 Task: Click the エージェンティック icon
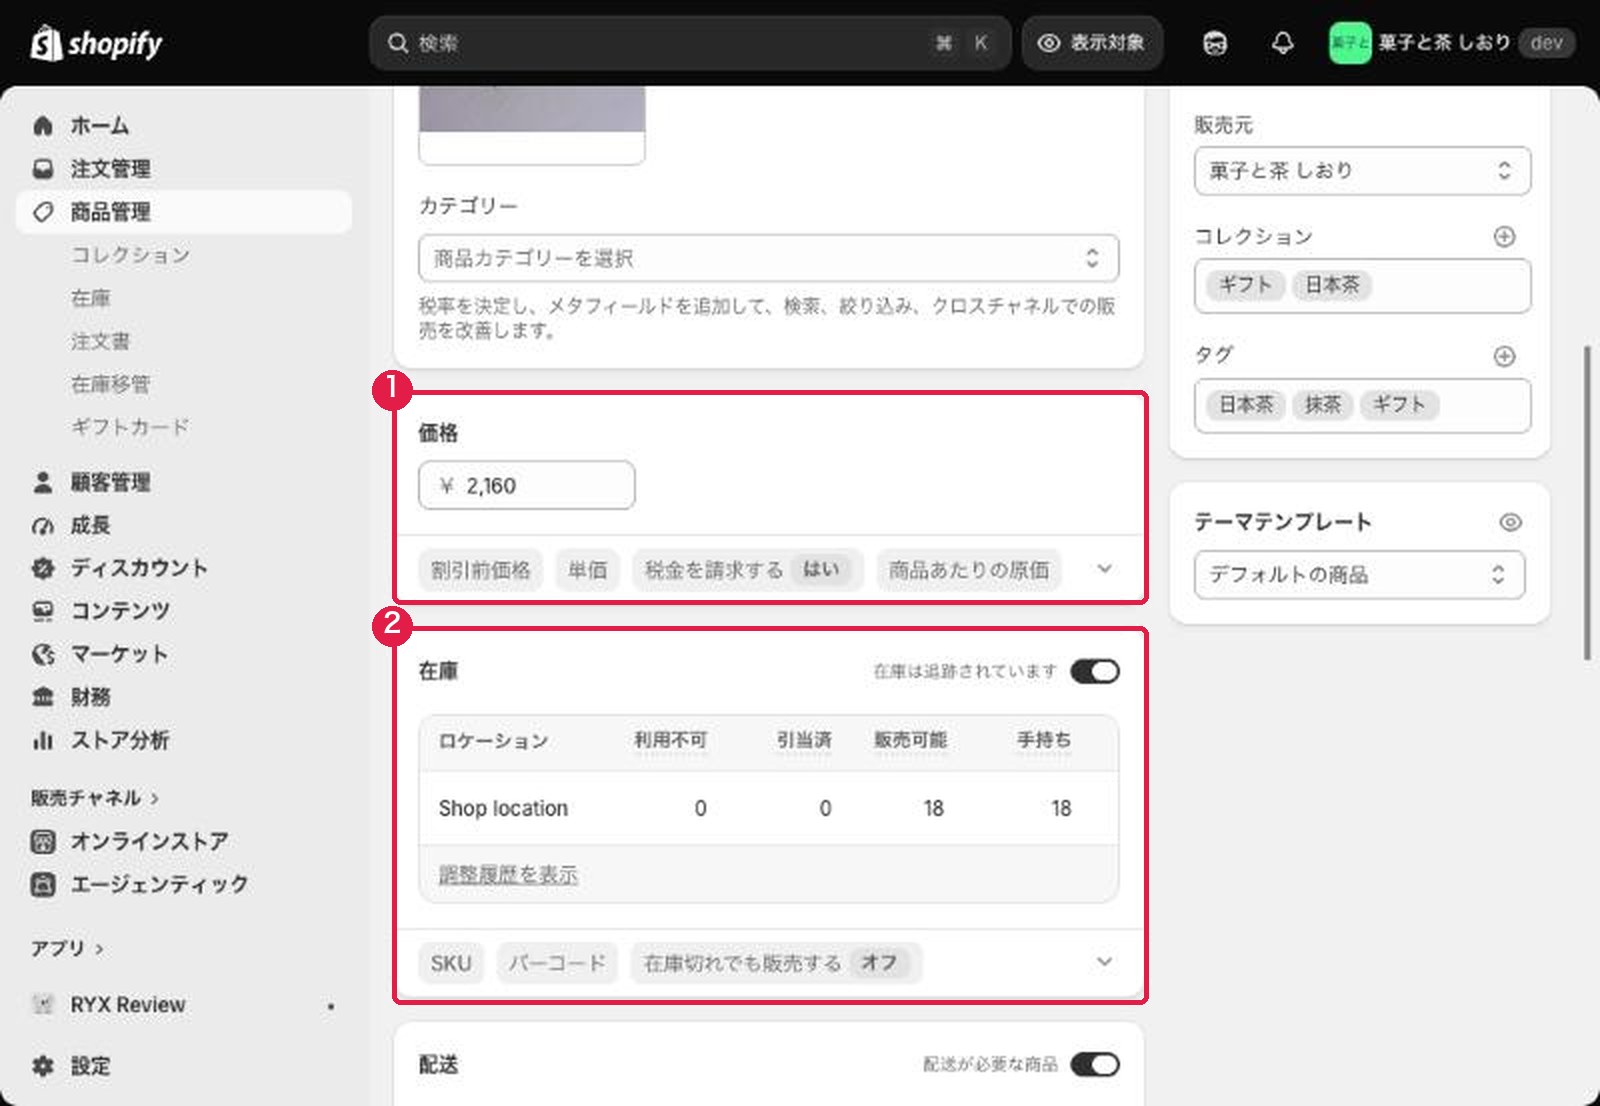(43, 884)
